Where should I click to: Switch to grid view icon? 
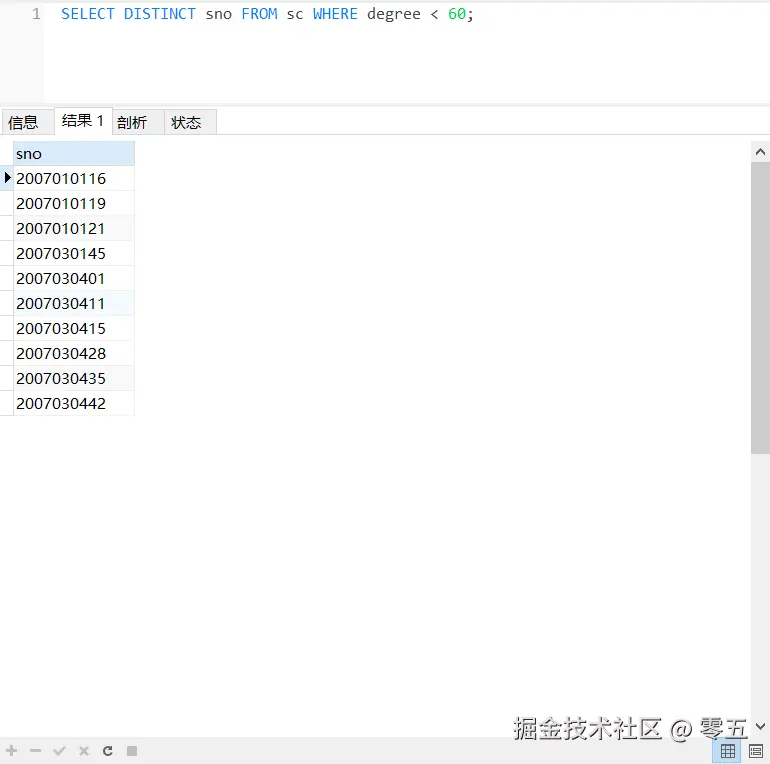(727, 751)
